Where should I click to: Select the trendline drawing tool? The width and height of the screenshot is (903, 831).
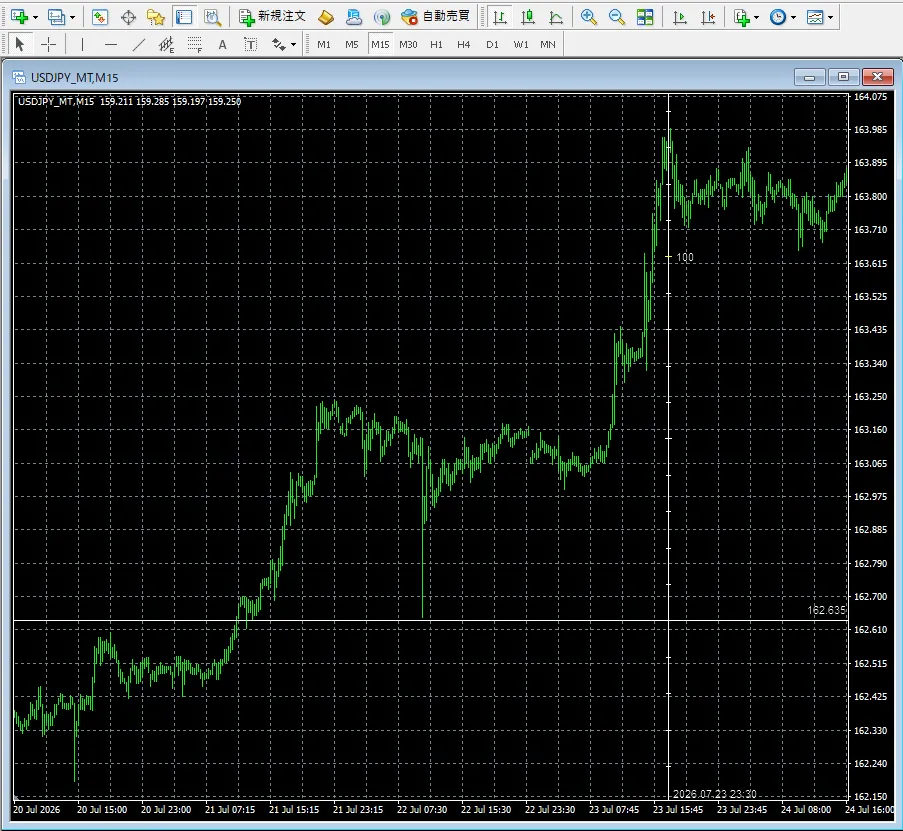(138, 44)
